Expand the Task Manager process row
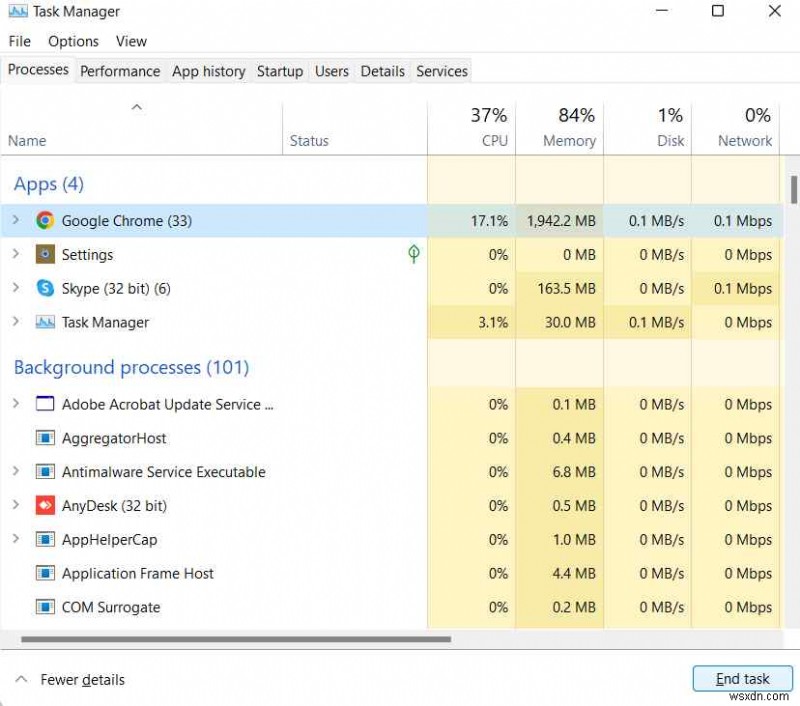 (16, 321)
